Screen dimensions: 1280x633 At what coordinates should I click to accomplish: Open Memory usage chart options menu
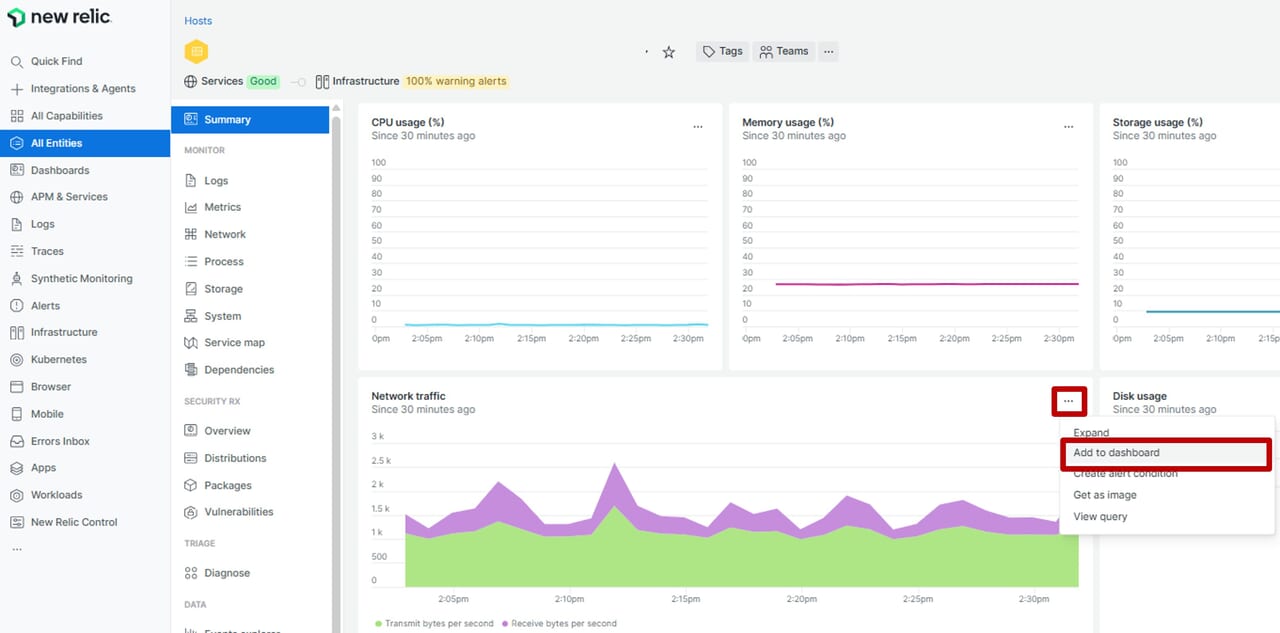[1068, 127]
